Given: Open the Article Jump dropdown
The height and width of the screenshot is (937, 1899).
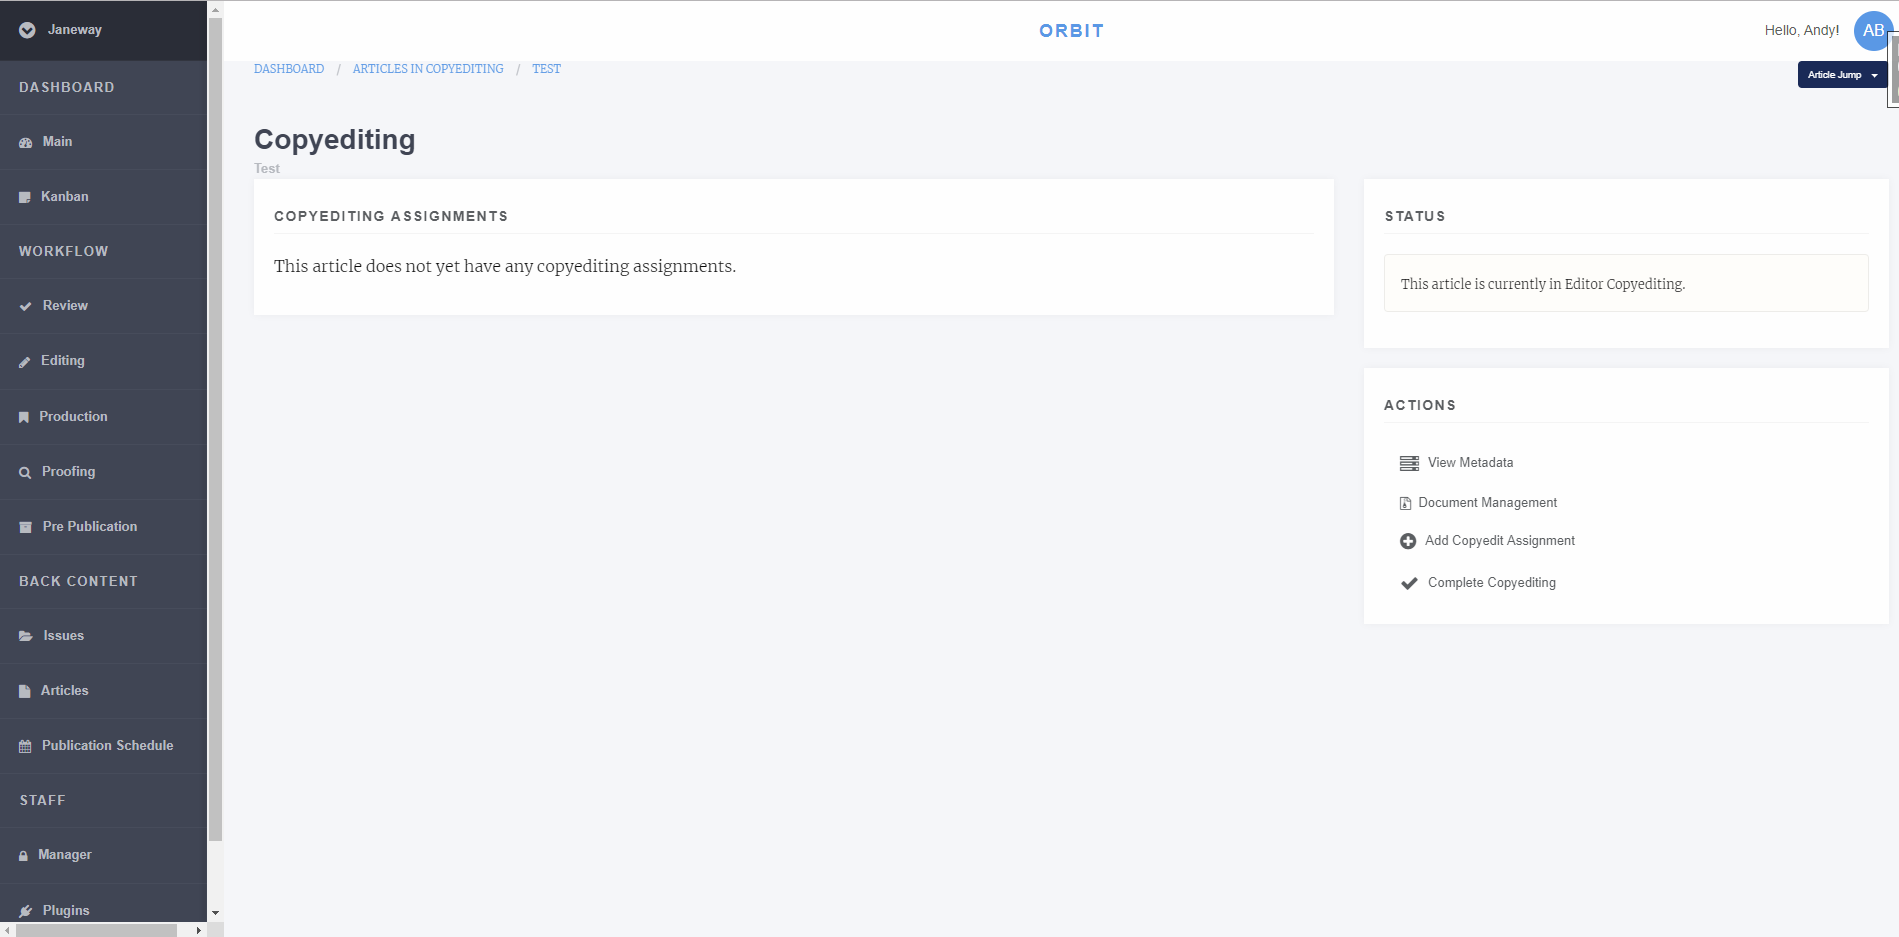Looking at the screenshot, I should tap(1841, 75).
